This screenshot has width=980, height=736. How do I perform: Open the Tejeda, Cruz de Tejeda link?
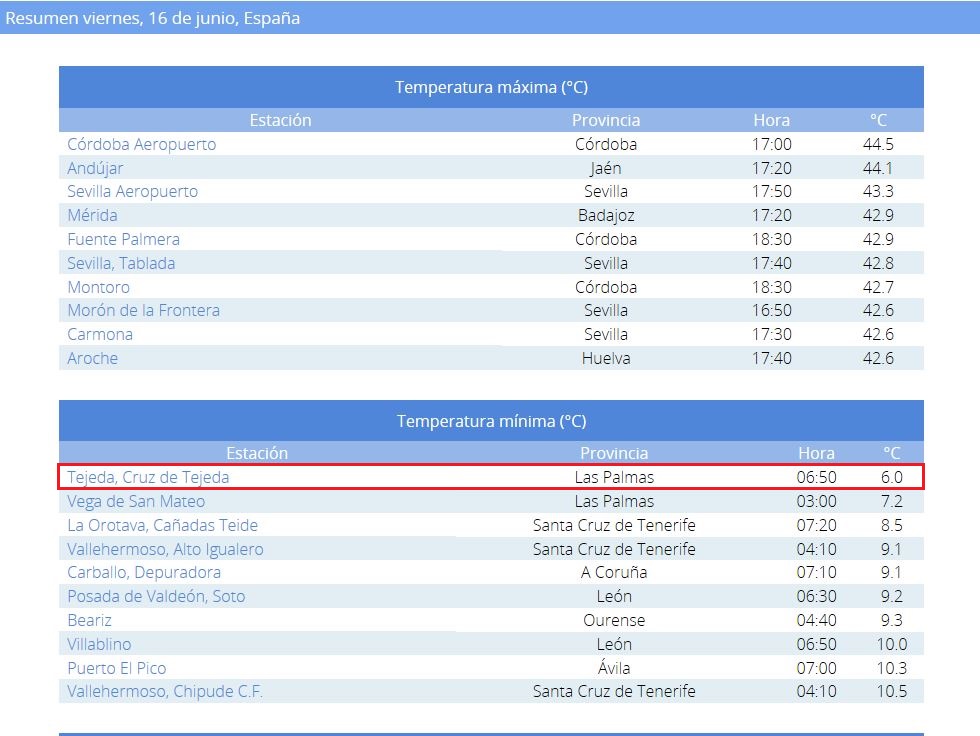(x=148, y=477)
